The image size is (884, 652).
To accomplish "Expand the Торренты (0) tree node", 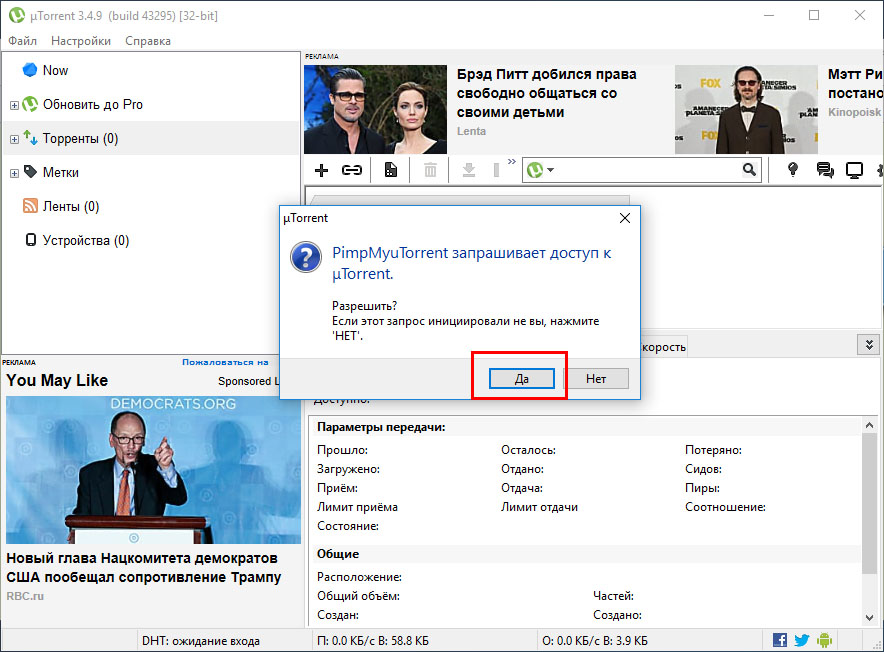I will point(14,139).
